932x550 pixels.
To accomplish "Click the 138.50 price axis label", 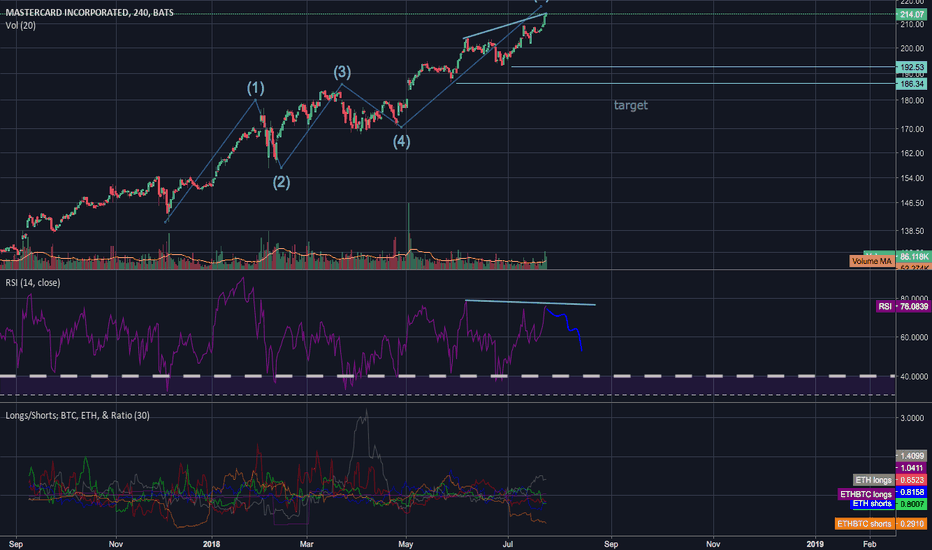I will click(x=912, y=231).
